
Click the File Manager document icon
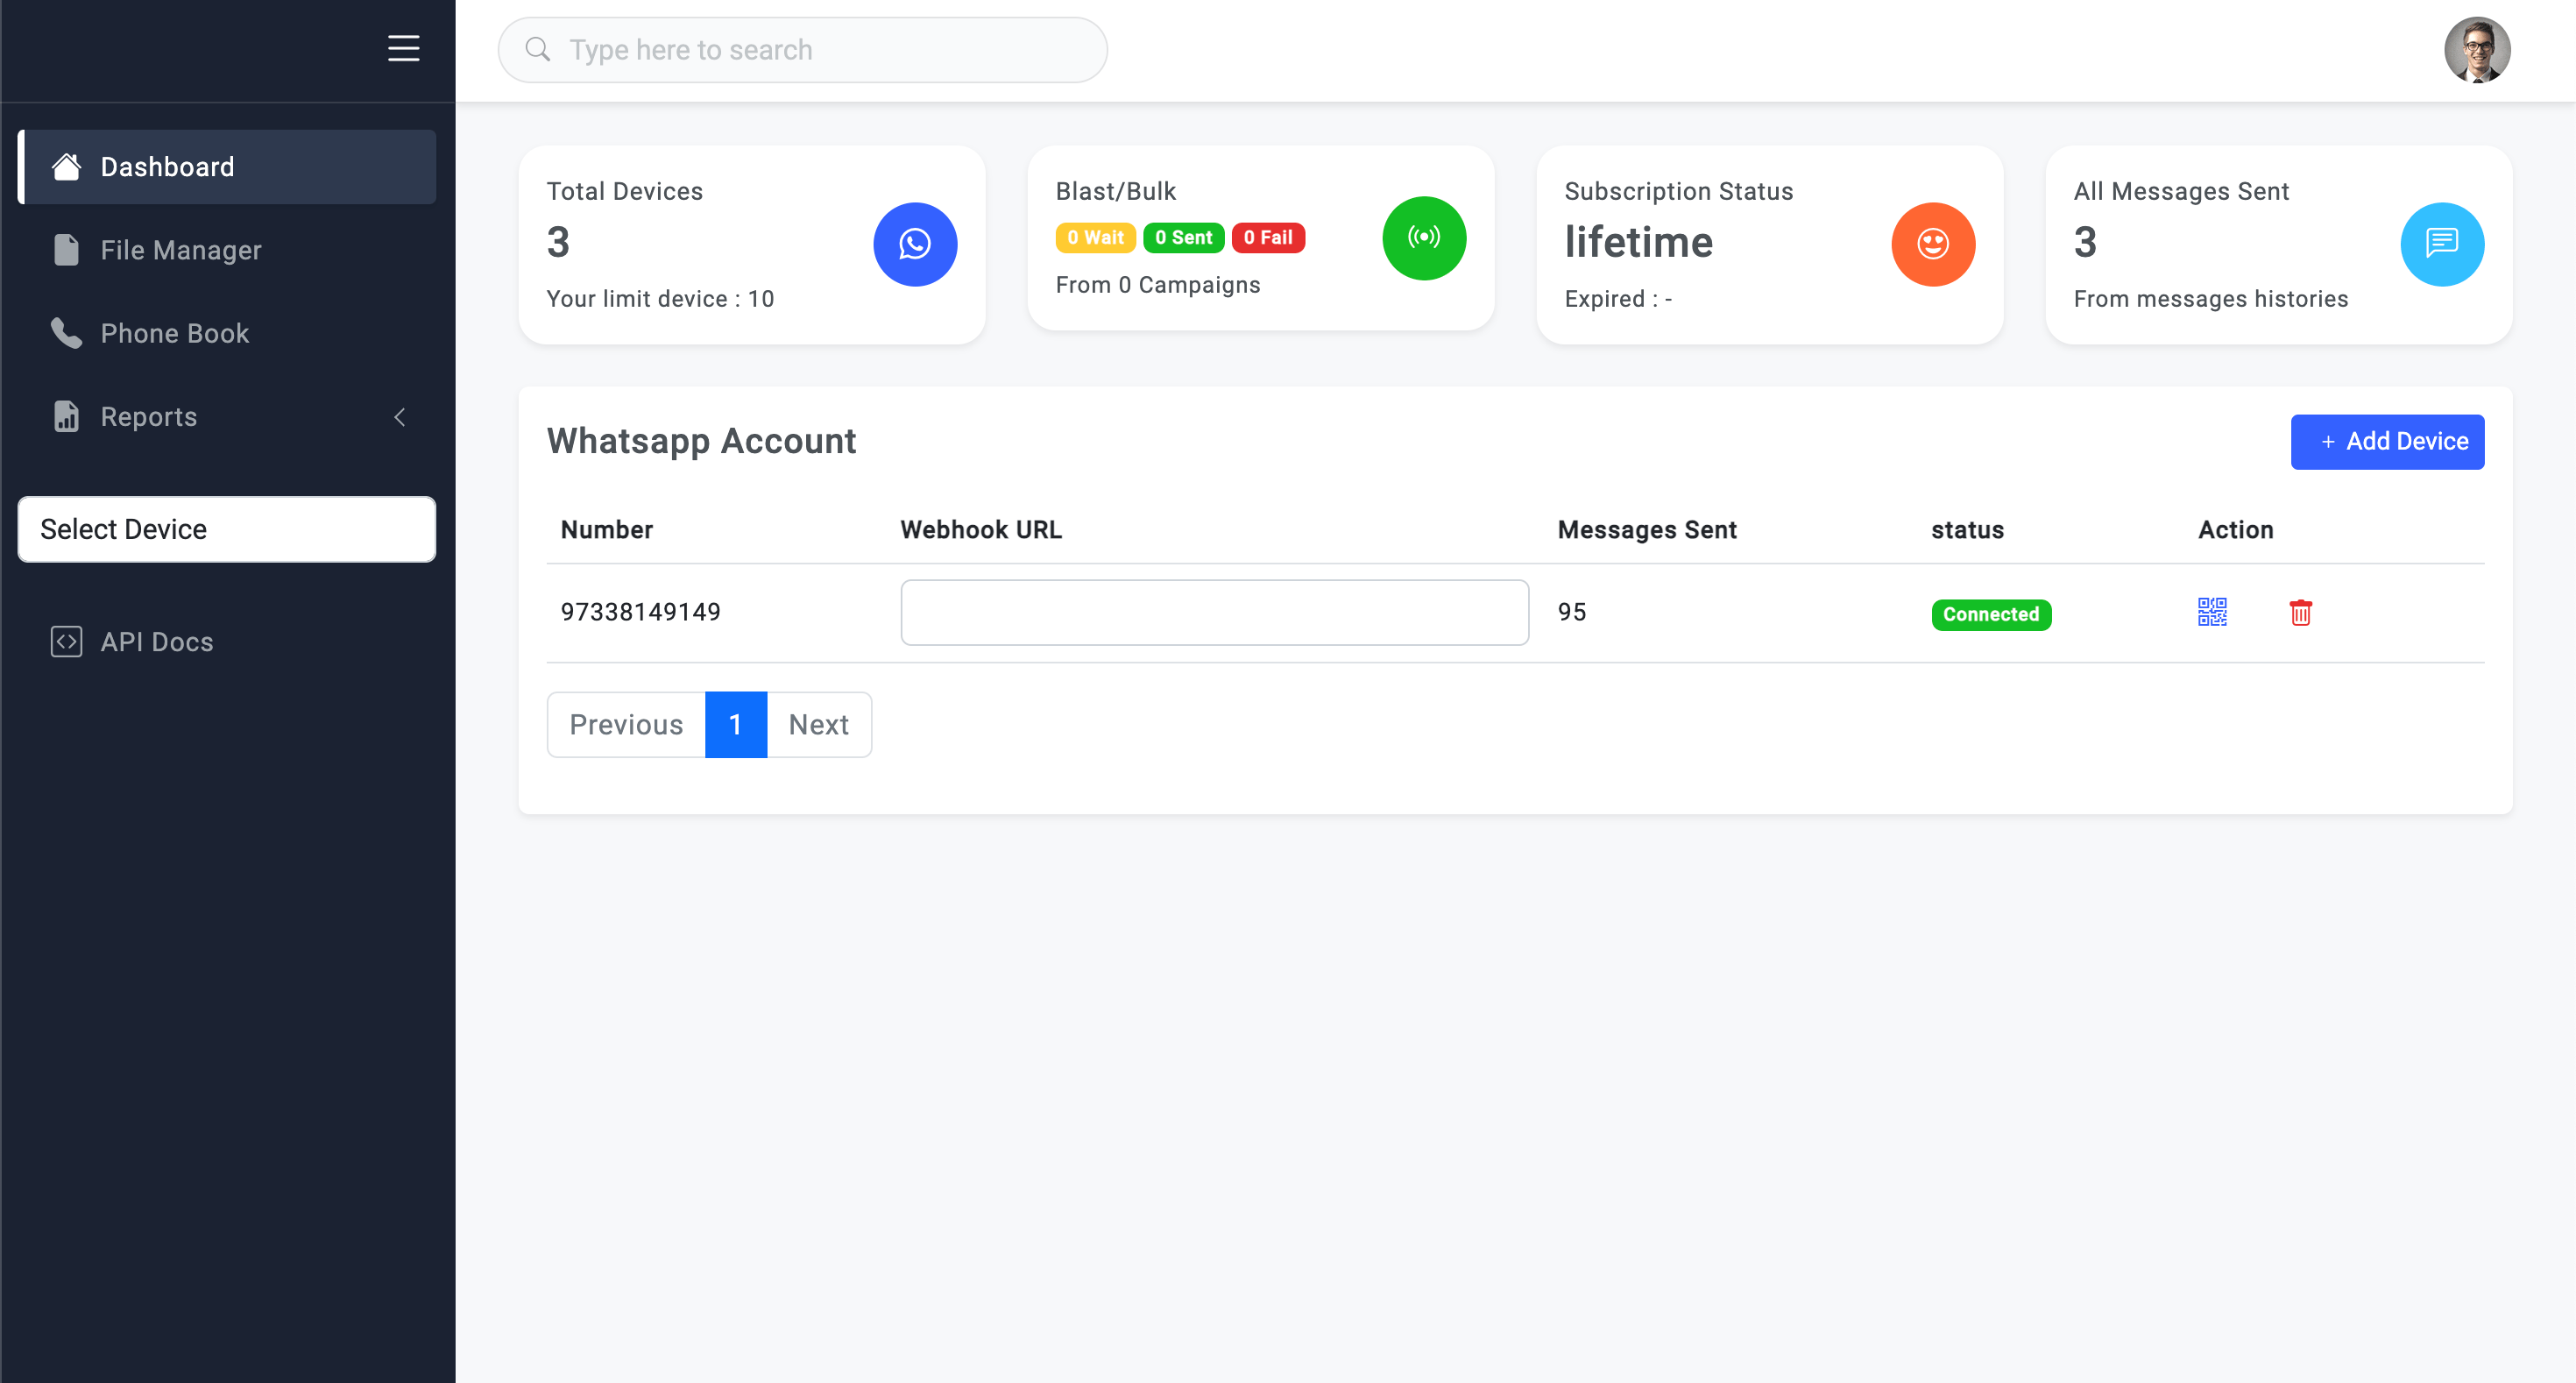67,251
